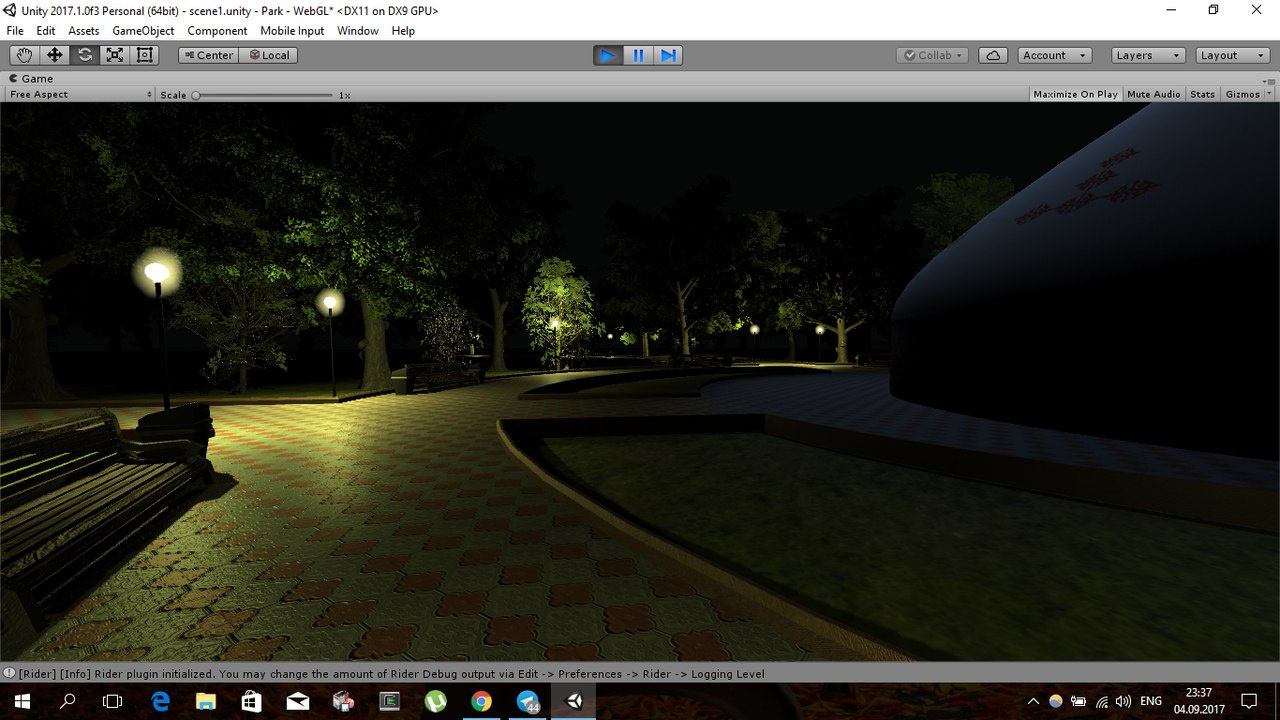
Task: Select the Game tab
Action: (31, 78)
